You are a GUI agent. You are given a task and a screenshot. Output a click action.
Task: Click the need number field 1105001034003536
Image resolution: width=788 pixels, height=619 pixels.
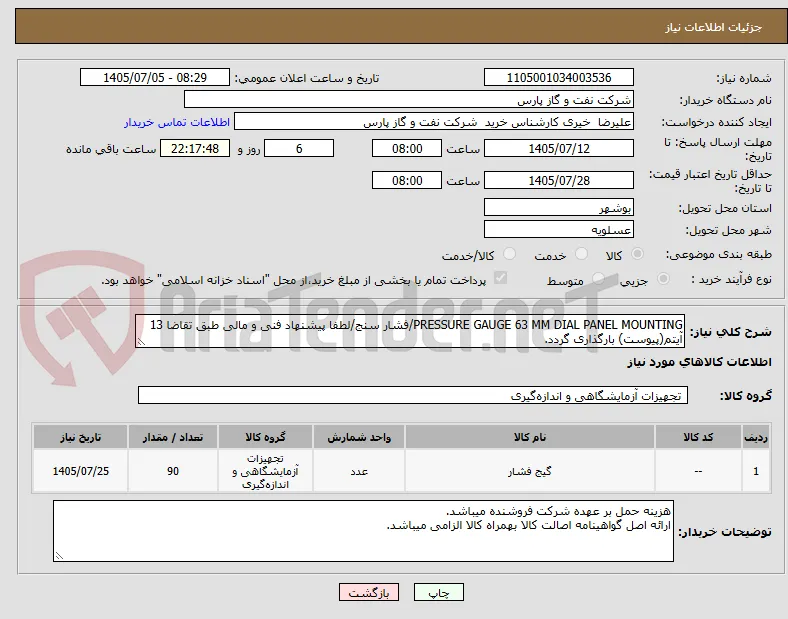coord(559,78)
